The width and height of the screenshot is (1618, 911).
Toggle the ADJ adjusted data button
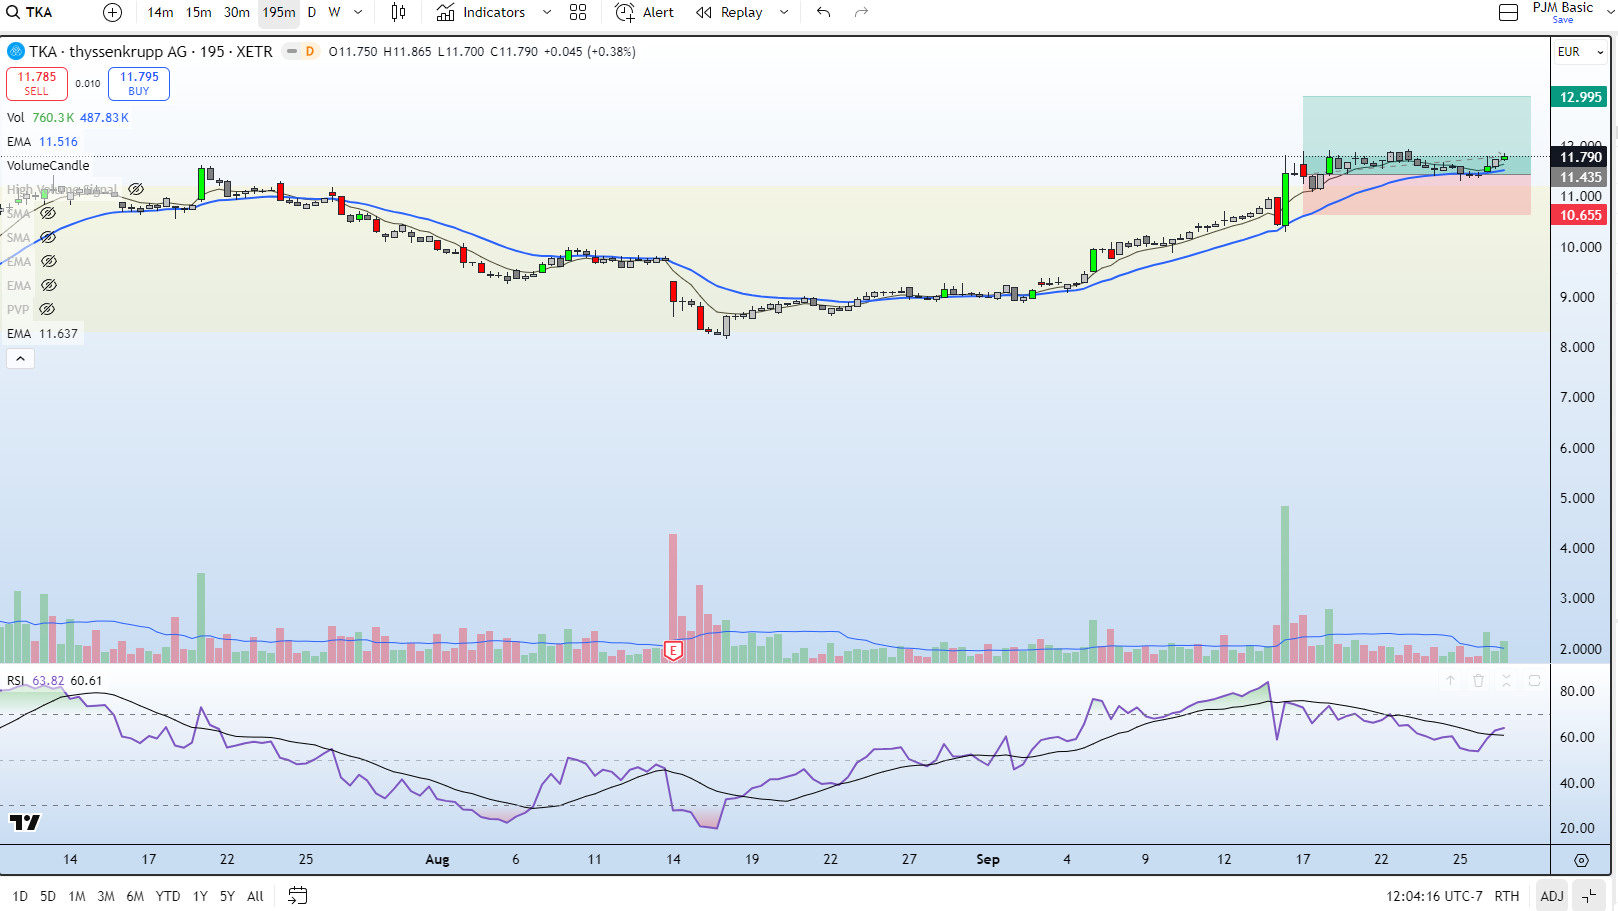1551,896
